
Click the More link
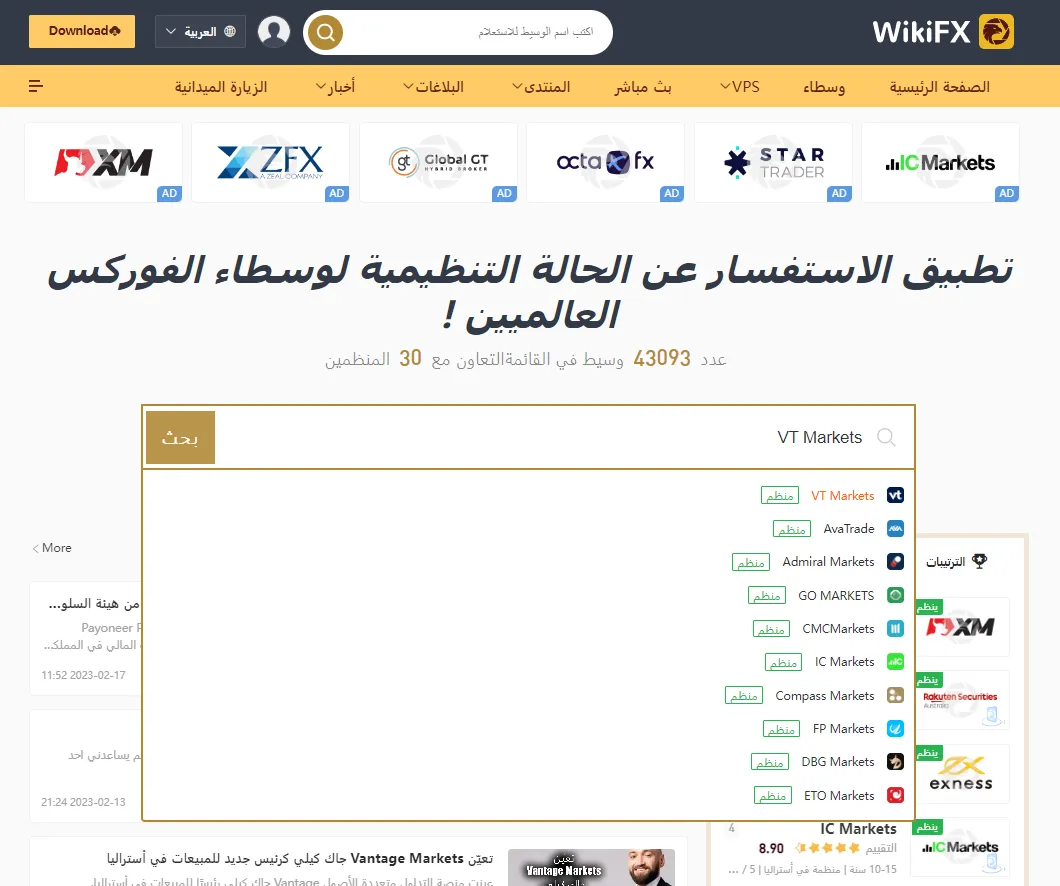click(x=52, y=547)
